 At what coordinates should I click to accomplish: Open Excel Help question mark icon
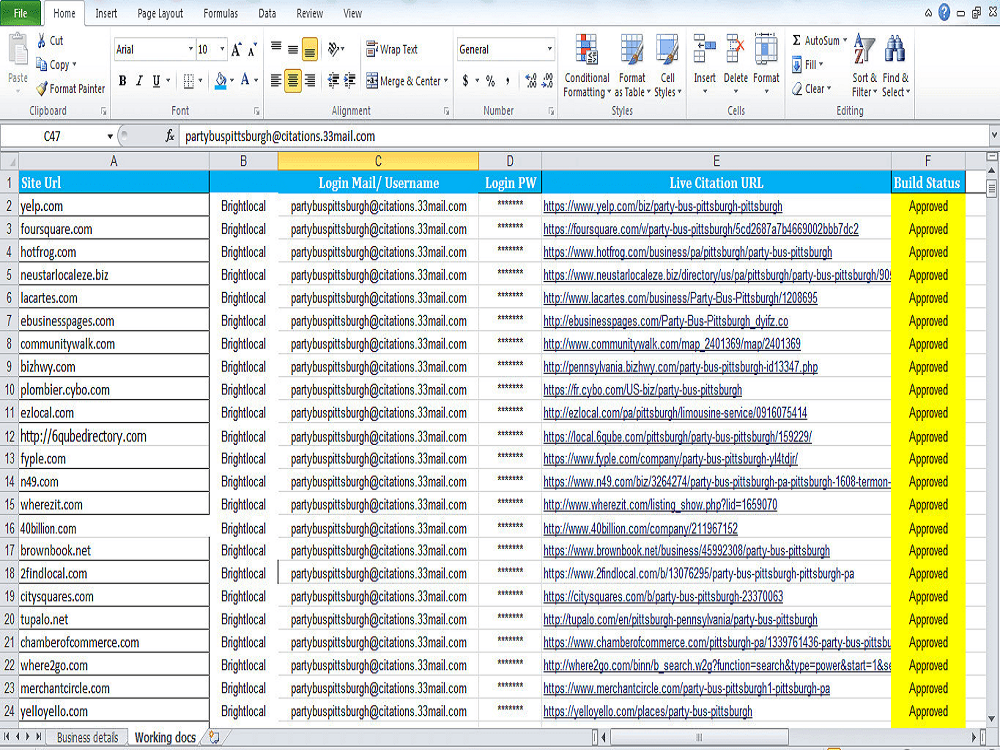click(x=945, y=12)
